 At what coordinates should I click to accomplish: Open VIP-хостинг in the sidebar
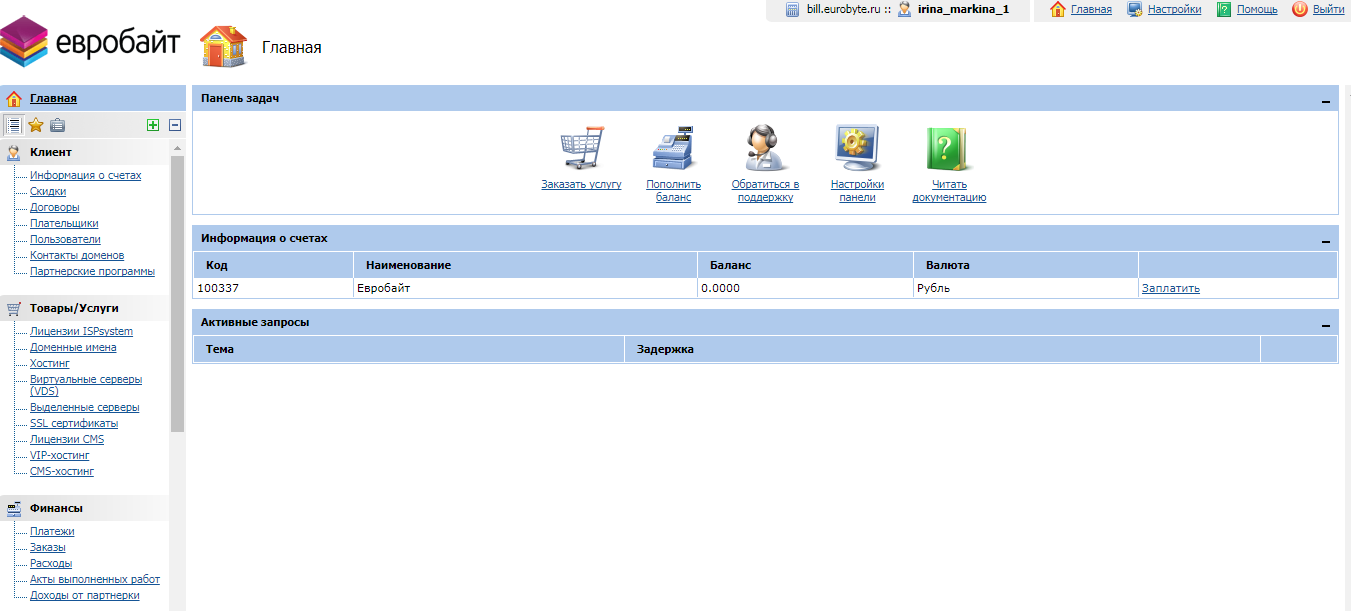pos(59,455)
